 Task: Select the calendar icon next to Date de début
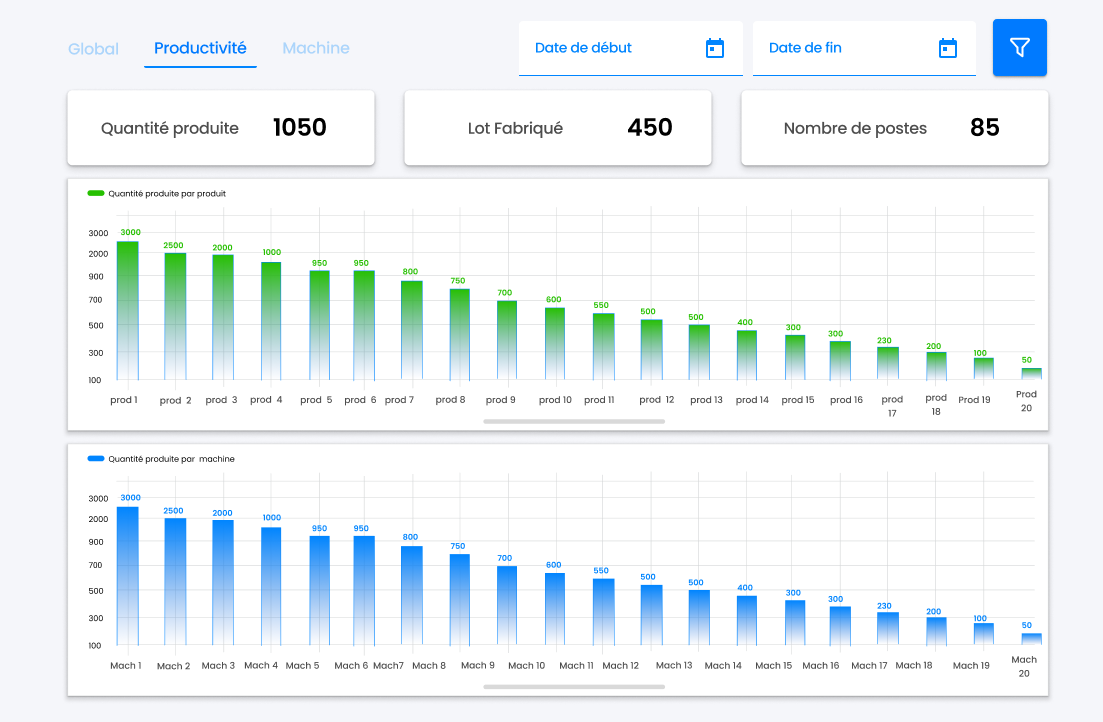click(x=714, y=47)
